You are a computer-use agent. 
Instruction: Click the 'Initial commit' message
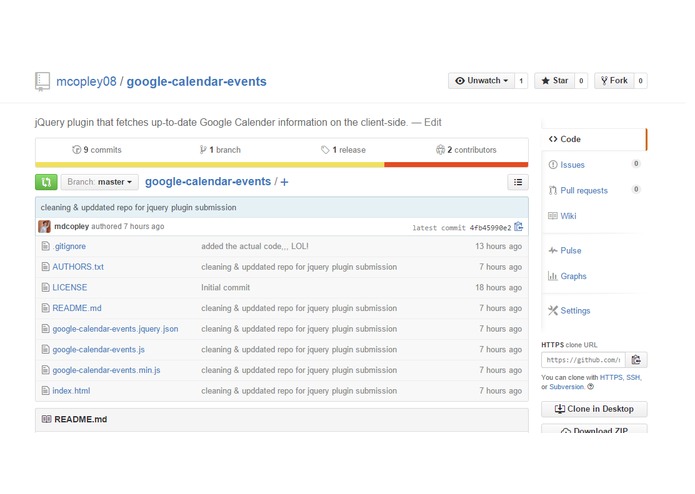tap(226, 287)
